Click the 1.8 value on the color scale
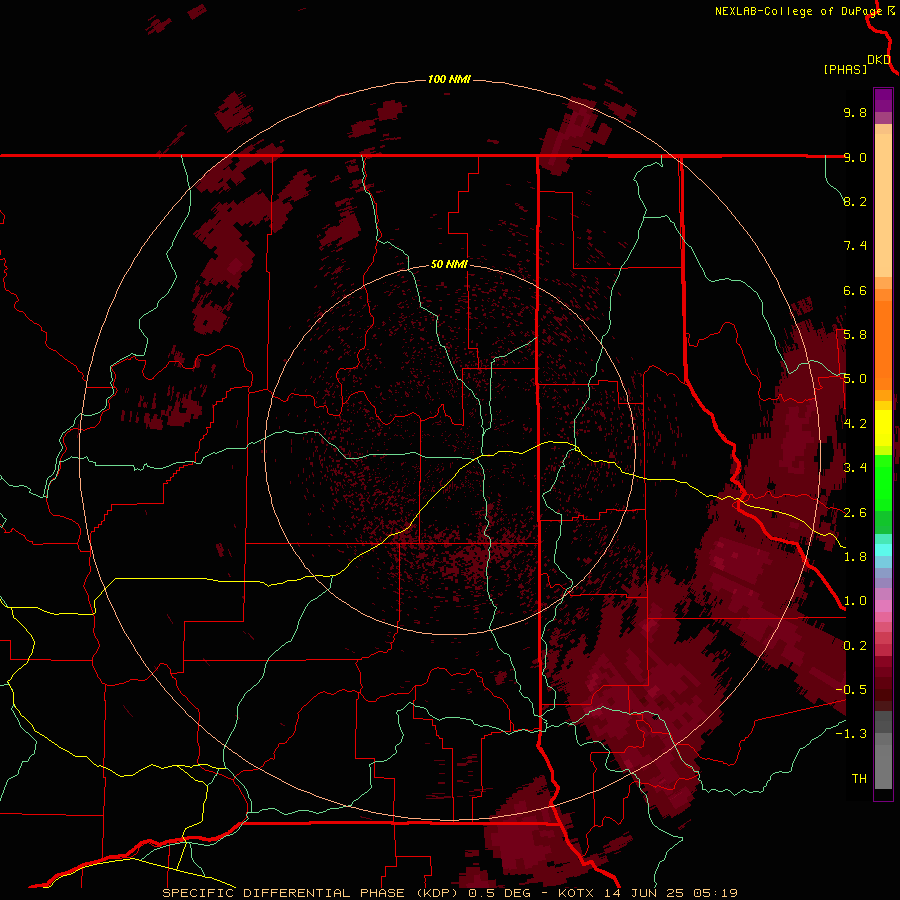This screenshot has width=900, height=900. [x=855, y=557]
